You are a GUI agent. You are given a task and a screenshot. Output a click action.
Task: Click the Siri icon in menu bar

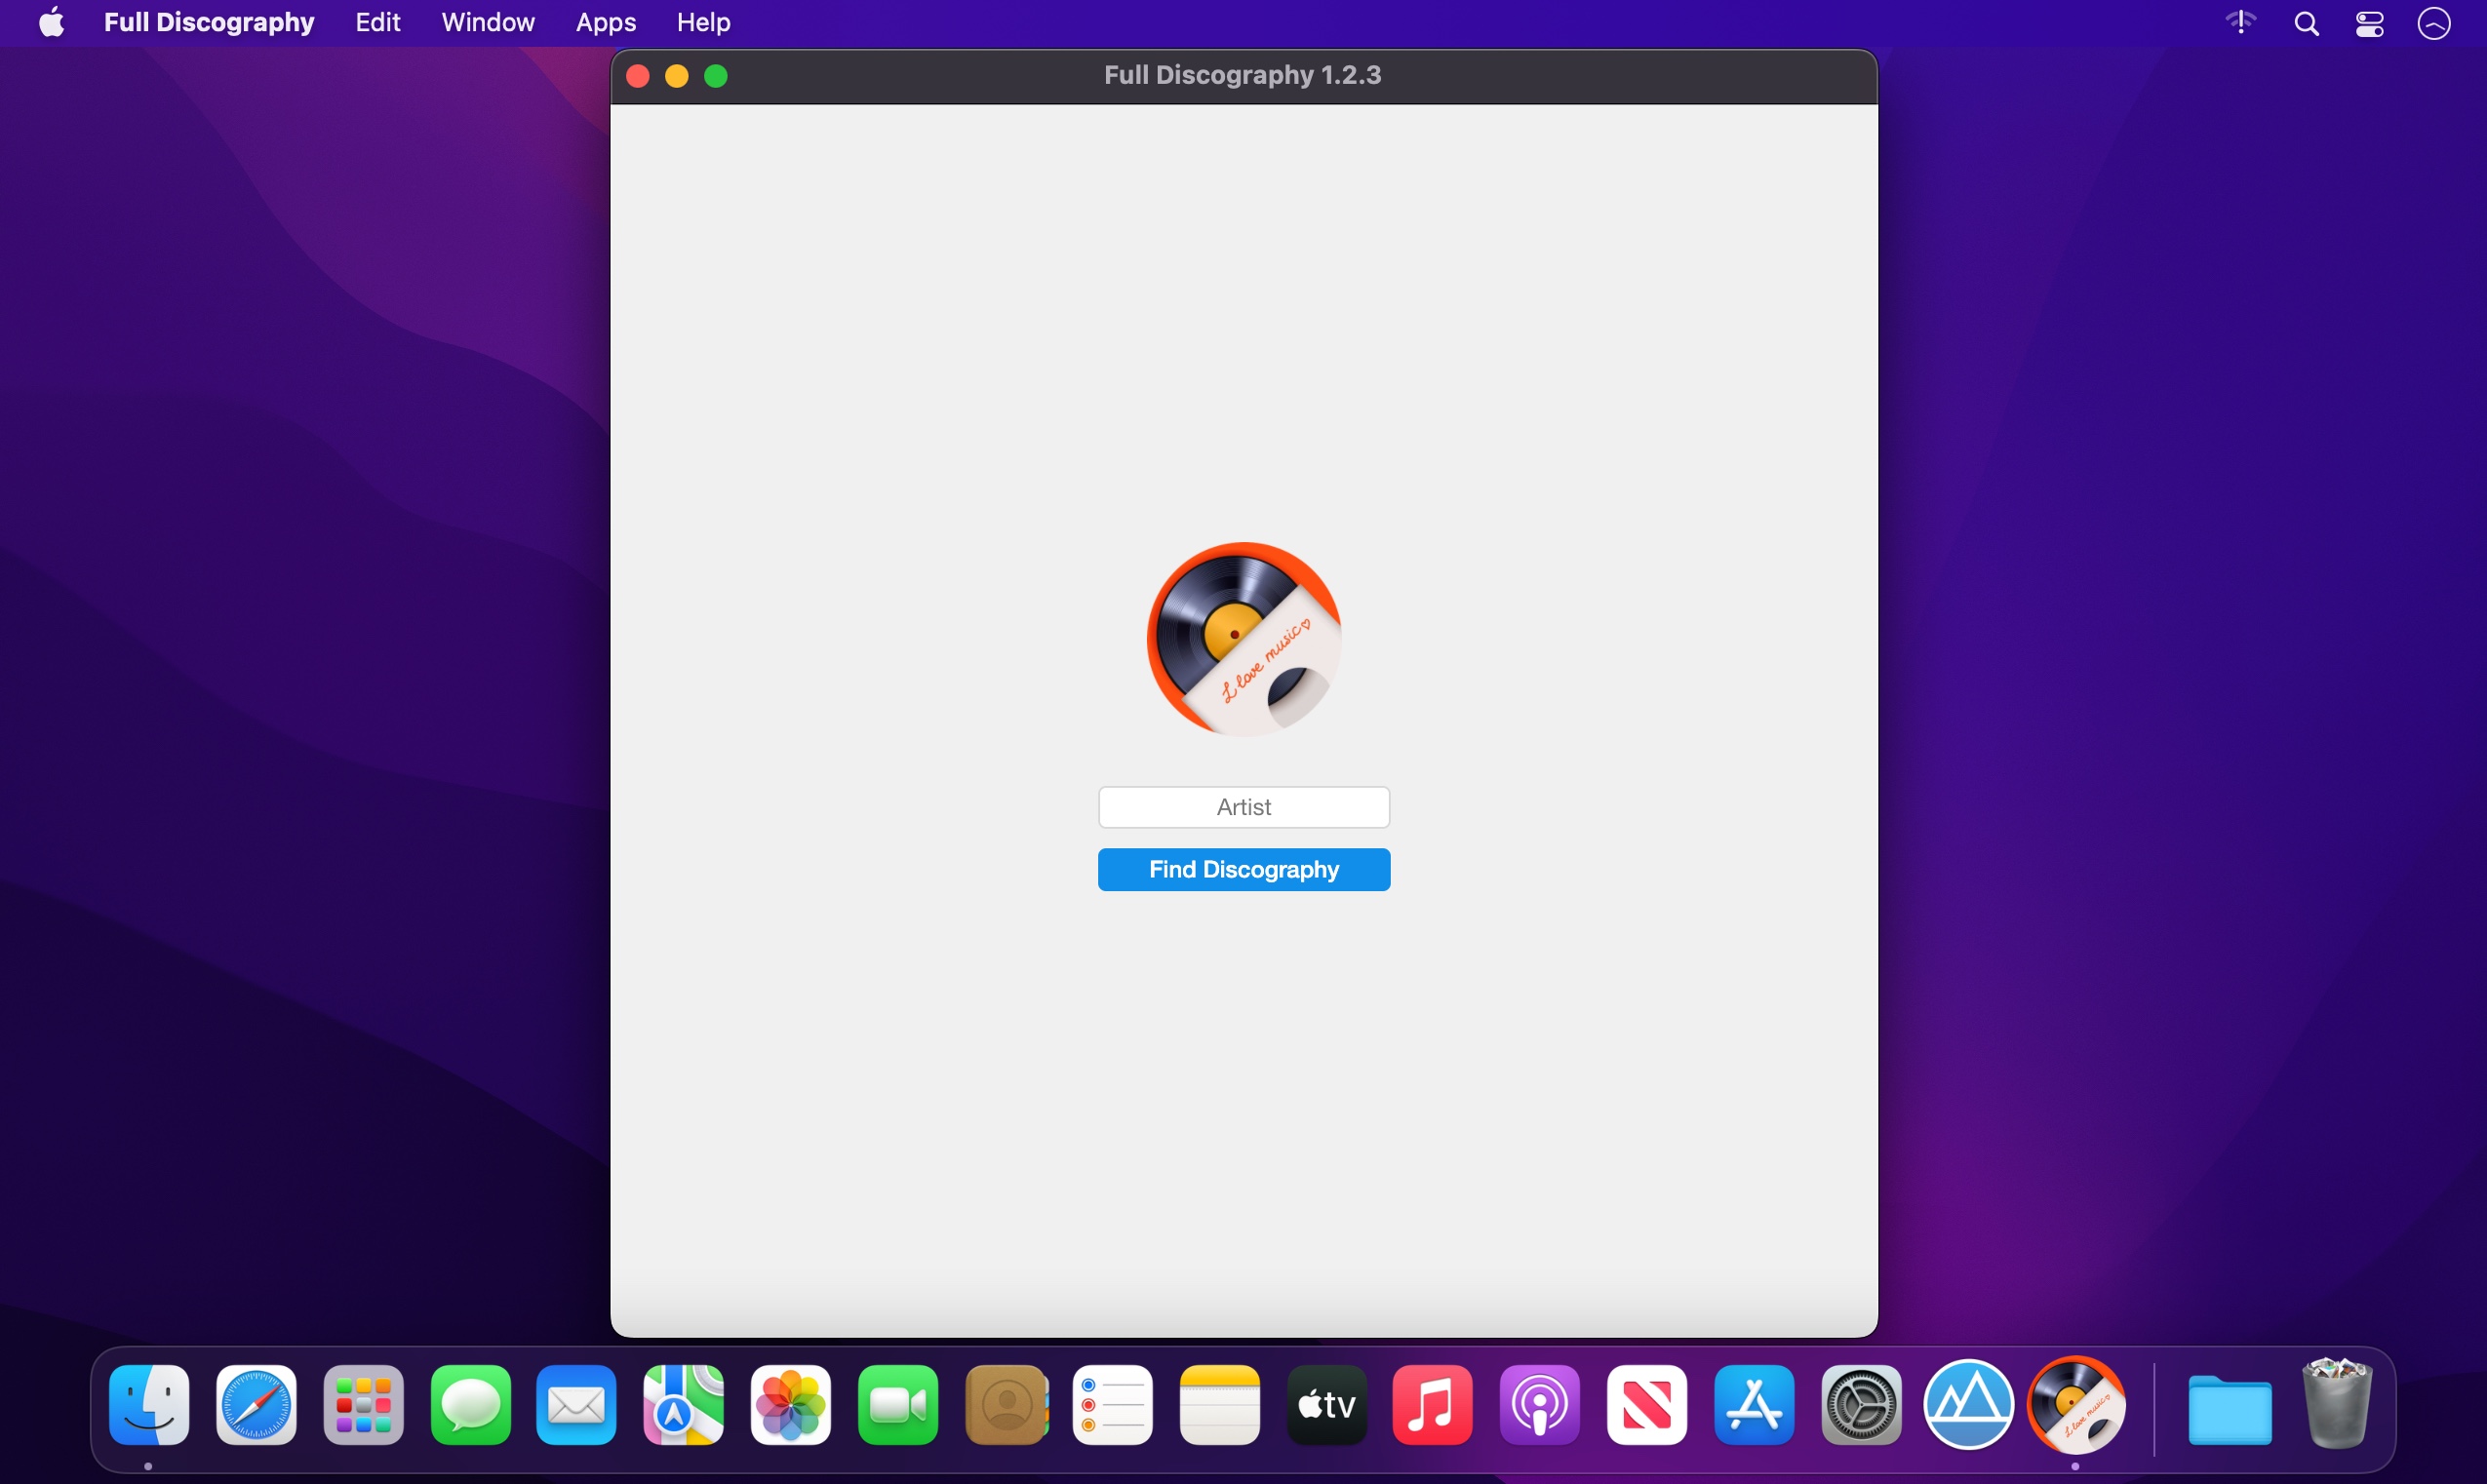click(x=2434, y=23)
